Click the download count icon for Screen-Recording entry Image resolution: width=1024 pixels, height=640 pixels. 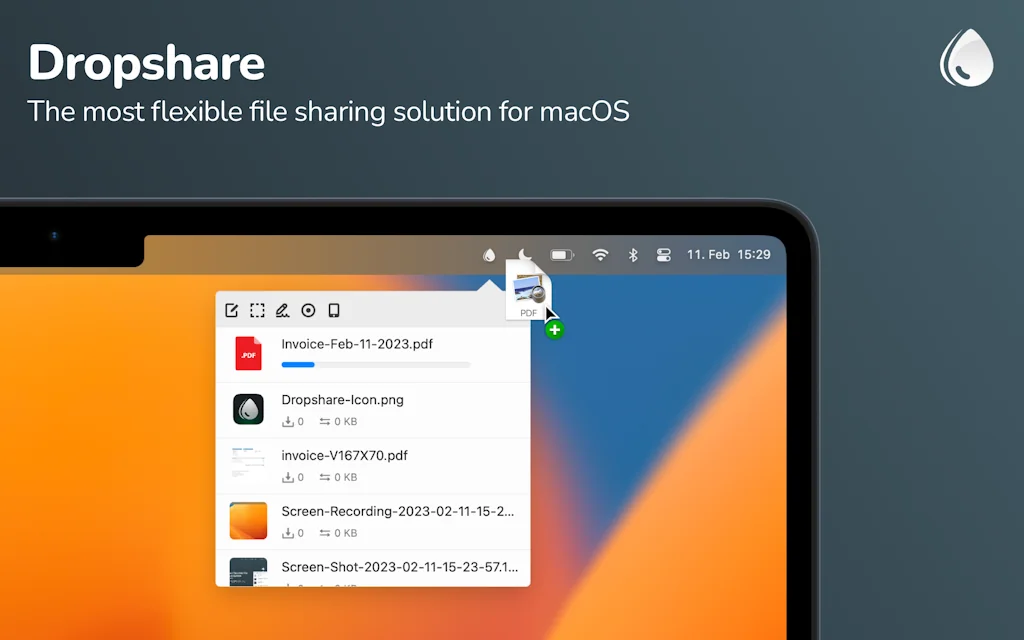click(x=287, y=533)
